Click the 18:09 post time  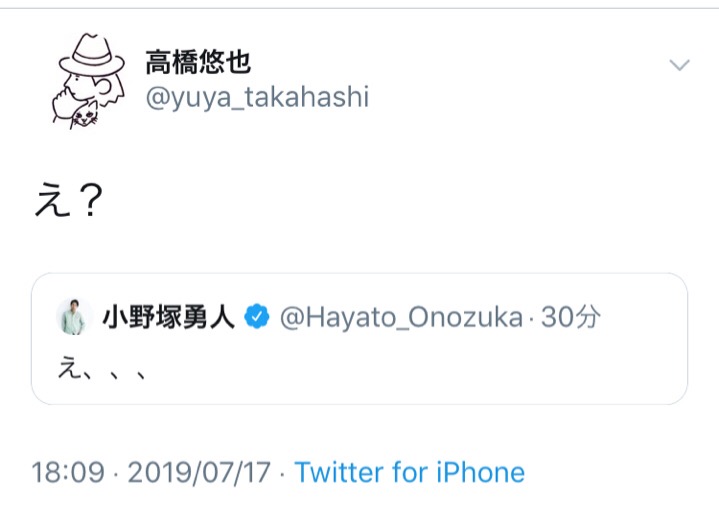[x=67, y=472]
